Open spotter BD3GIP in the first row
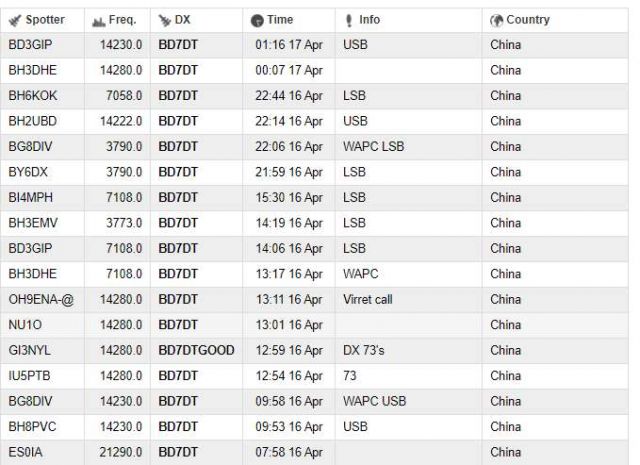This screenshot has width=640, height=465. pyautogui.click(x=28, y=45)
